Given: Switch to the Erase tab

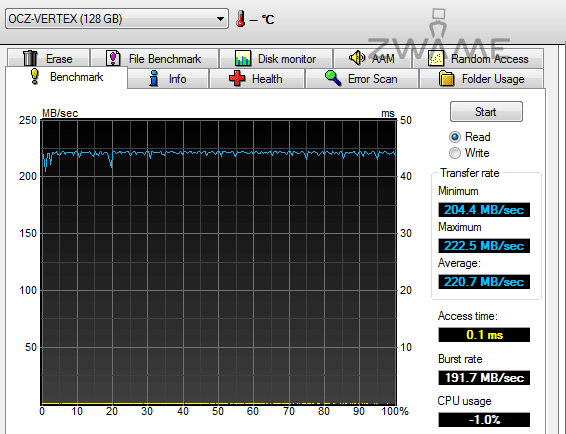Looking at the screenshot, I should pyautogui.click(x=48, y=58).
